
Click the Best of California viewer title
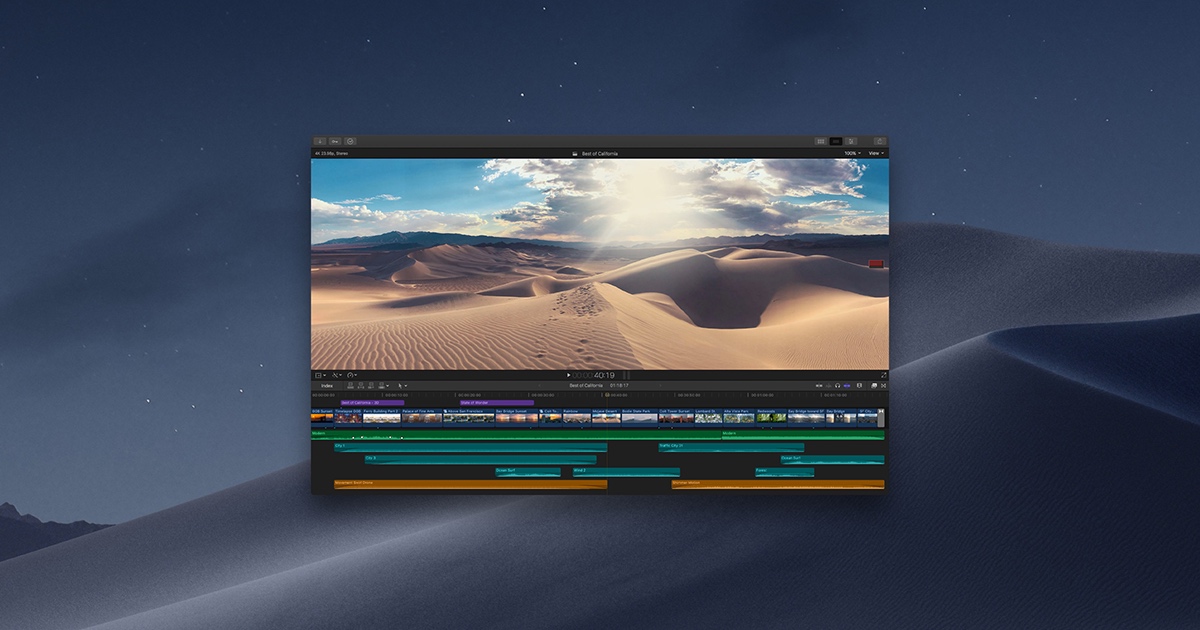pyautogui.click(x=599, y=153)
